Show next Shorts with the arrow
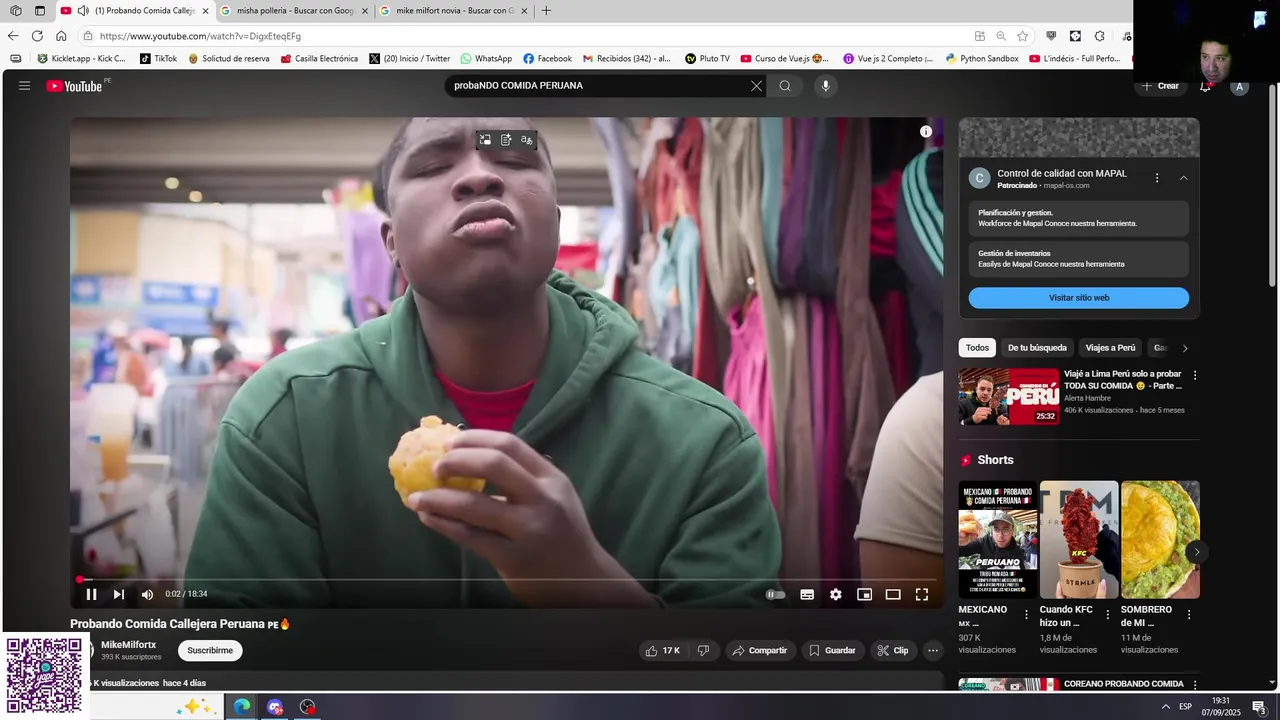The width and height of the screenshot is (1280, 720). [x=1197, y=552]
